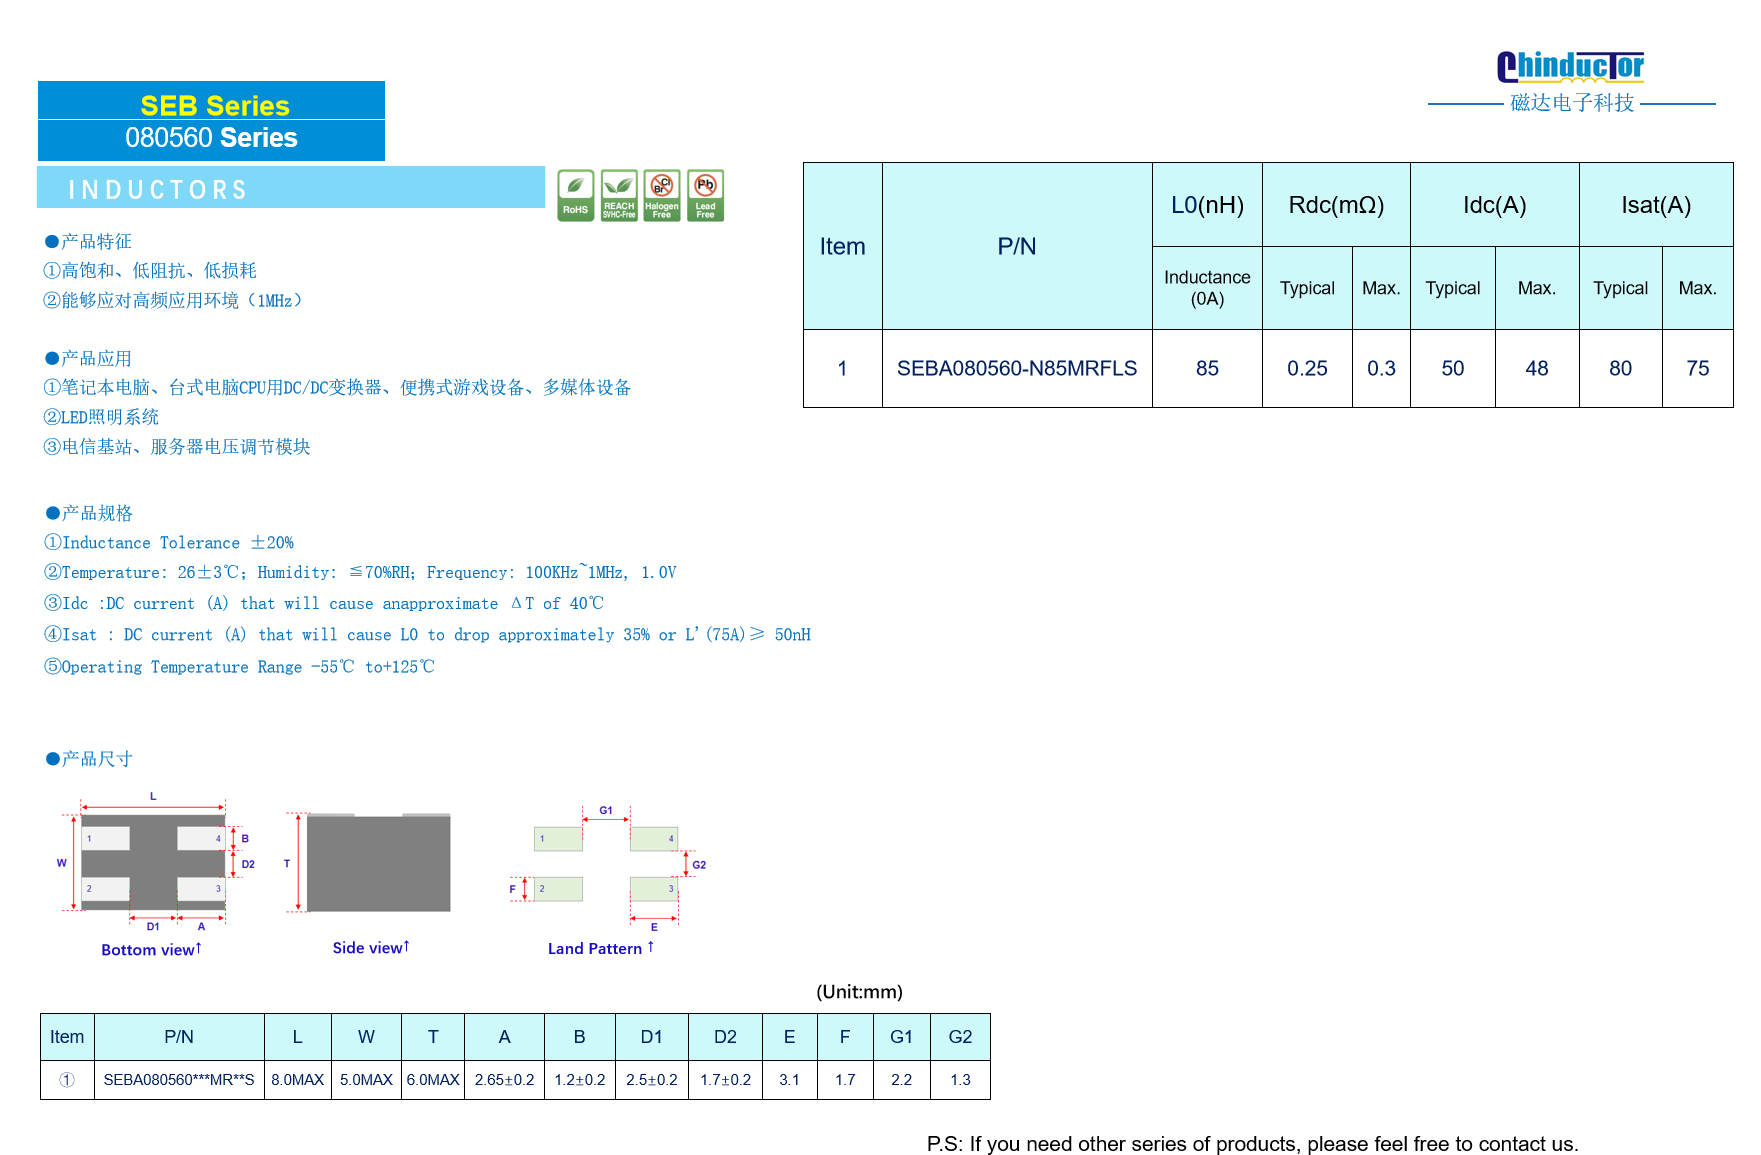Click the Idc(A) column header

point(1495,205)
